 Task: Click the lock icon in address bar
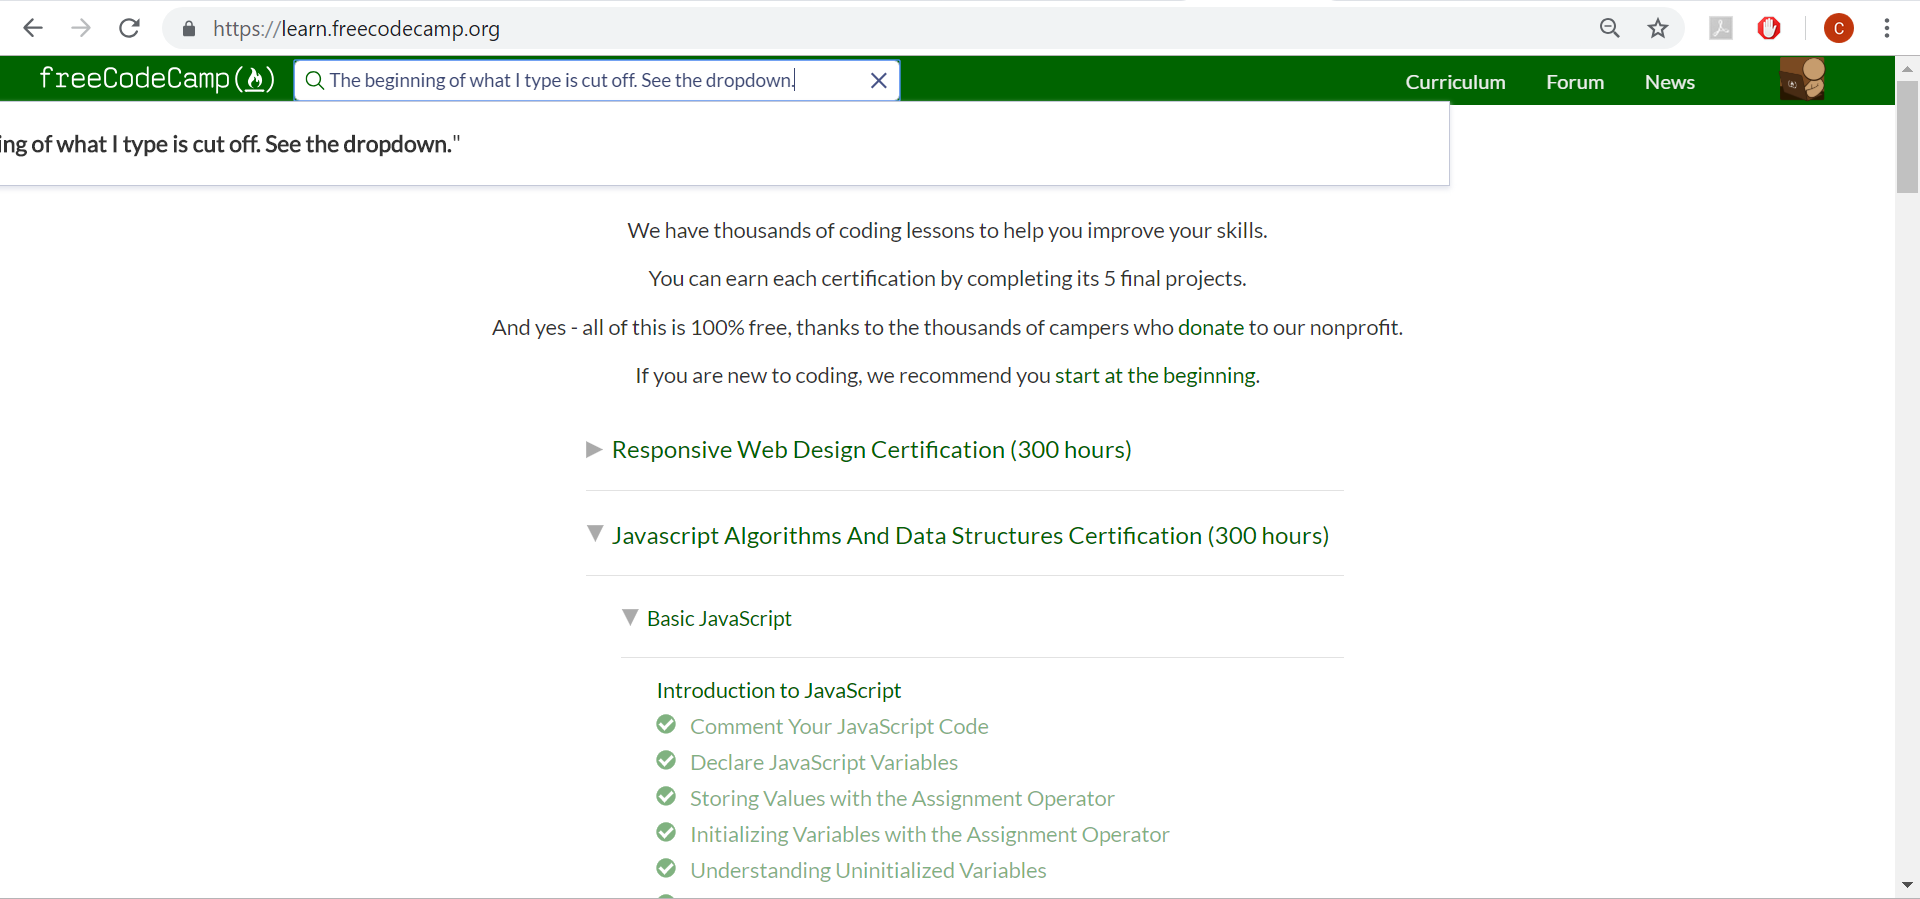pyautogui.click(x=189, y=29)
